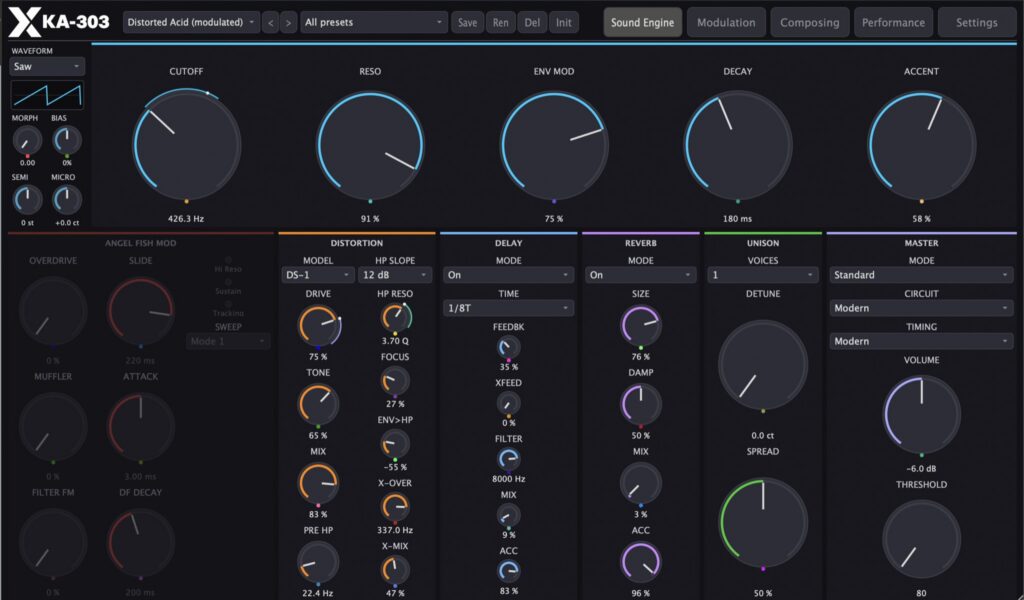Viewport: 1024px width, 600px height.
Task: Switch to the Sound Engine tab
Action: [643, 22]
